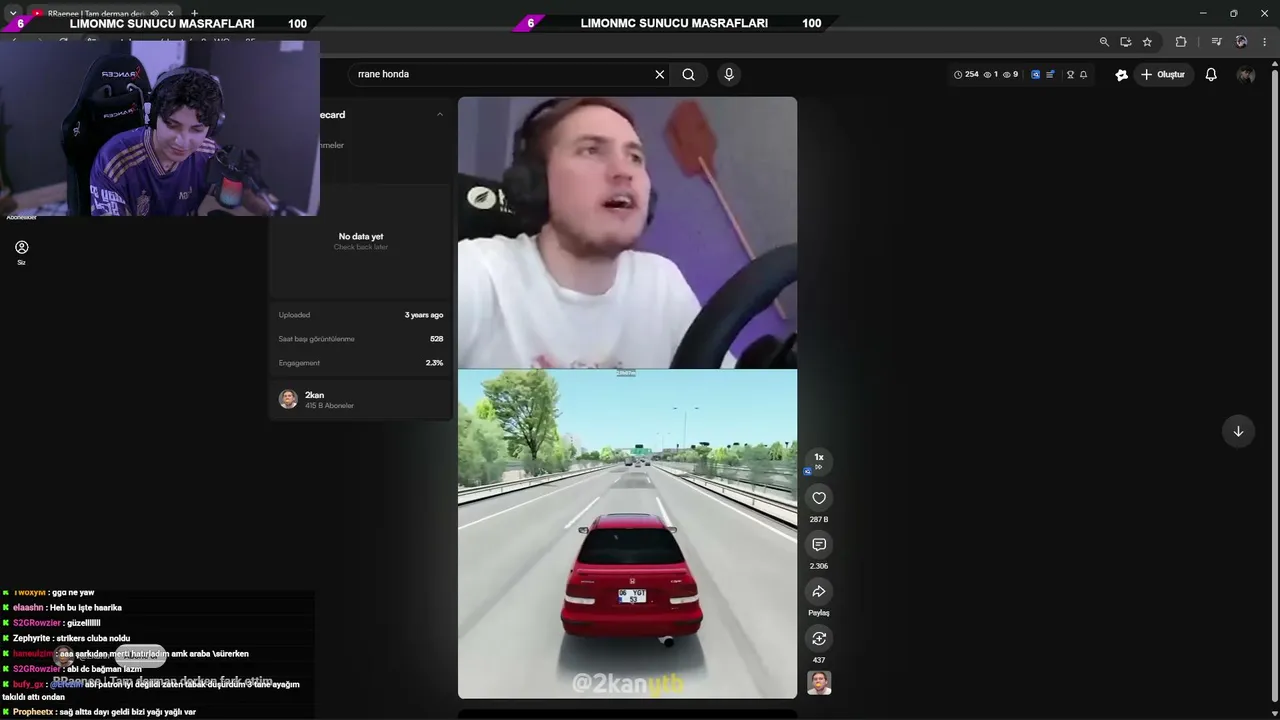Click the 437 remix count

(819, 660)
